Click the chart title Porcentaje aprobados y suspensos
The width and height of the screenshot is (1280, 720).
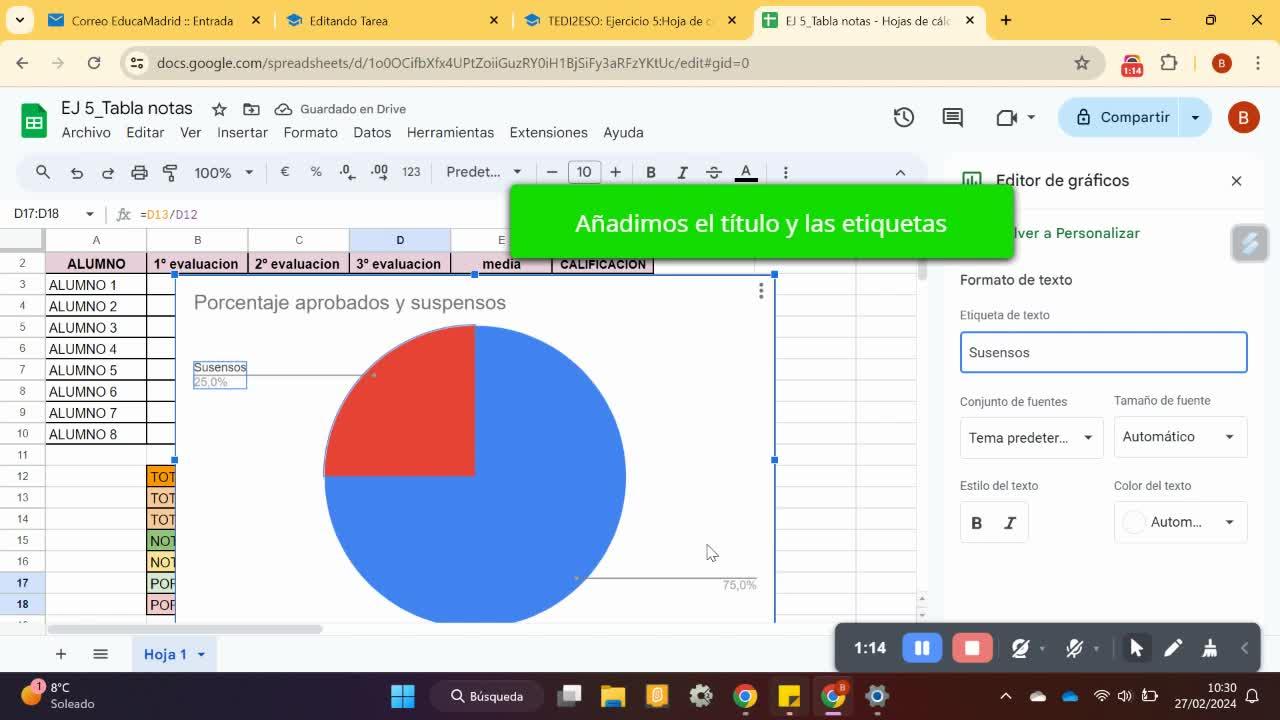[350, 302]
